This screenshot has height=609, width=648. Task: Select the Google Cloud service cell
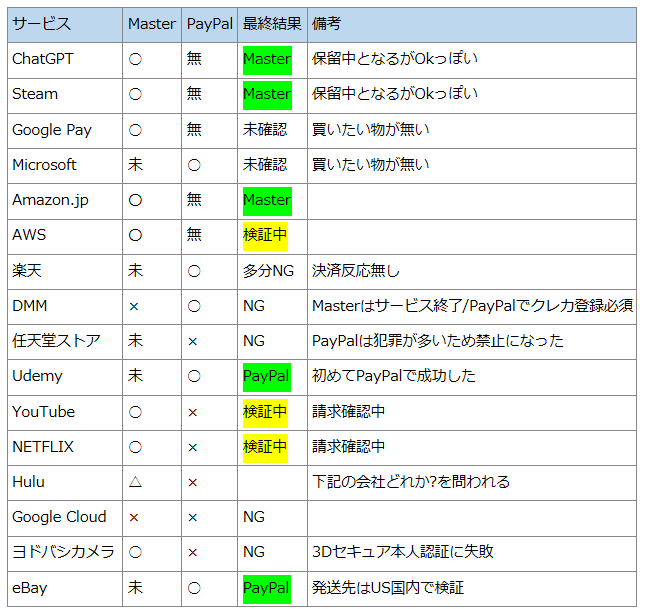[59, 517]
